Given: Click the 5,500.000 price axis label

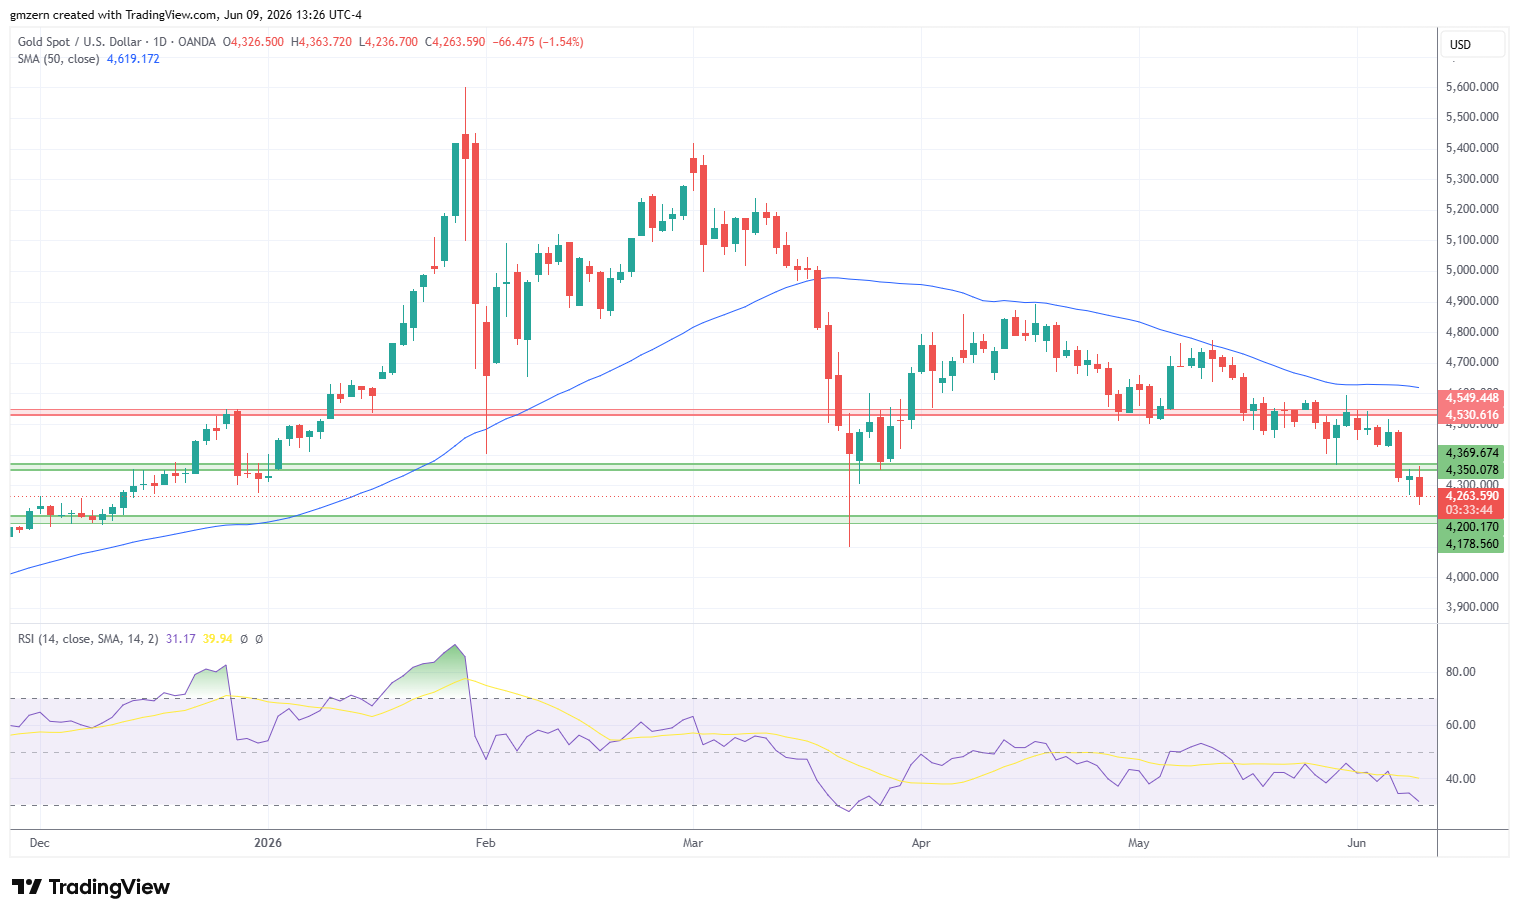Looking at the screenshot, I should coord(1472,117).
